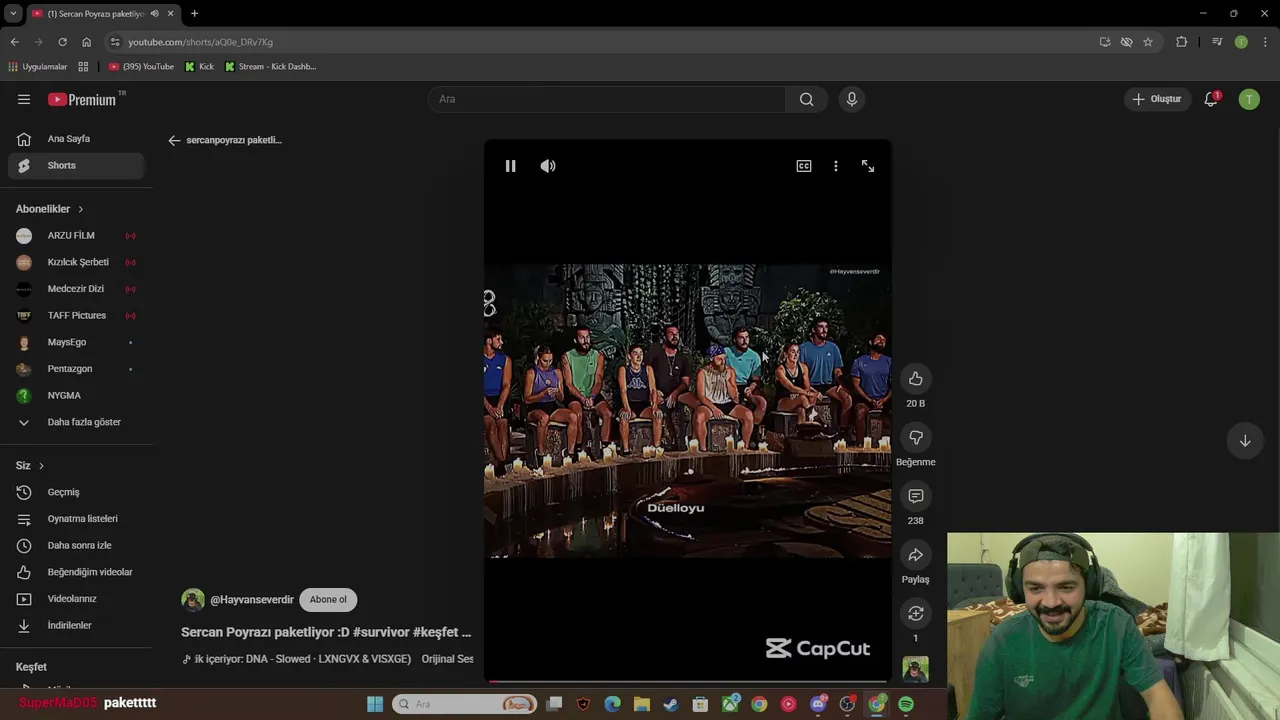The width and height of the screenshot is (1280, 720).
Task: Open a new browser tab
Action: tap(194, 13)
